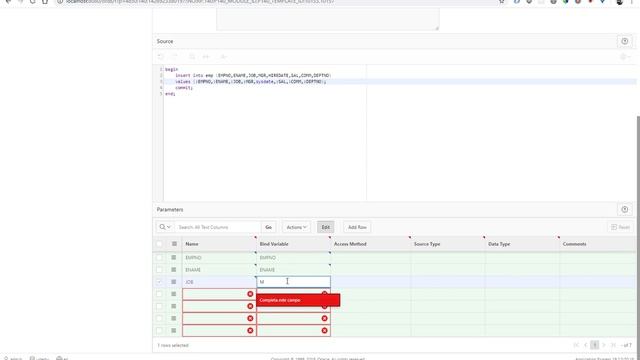Open help for the Parameters section
The image size is (640, 360).
pyautogui.click(x=624, y=209)
